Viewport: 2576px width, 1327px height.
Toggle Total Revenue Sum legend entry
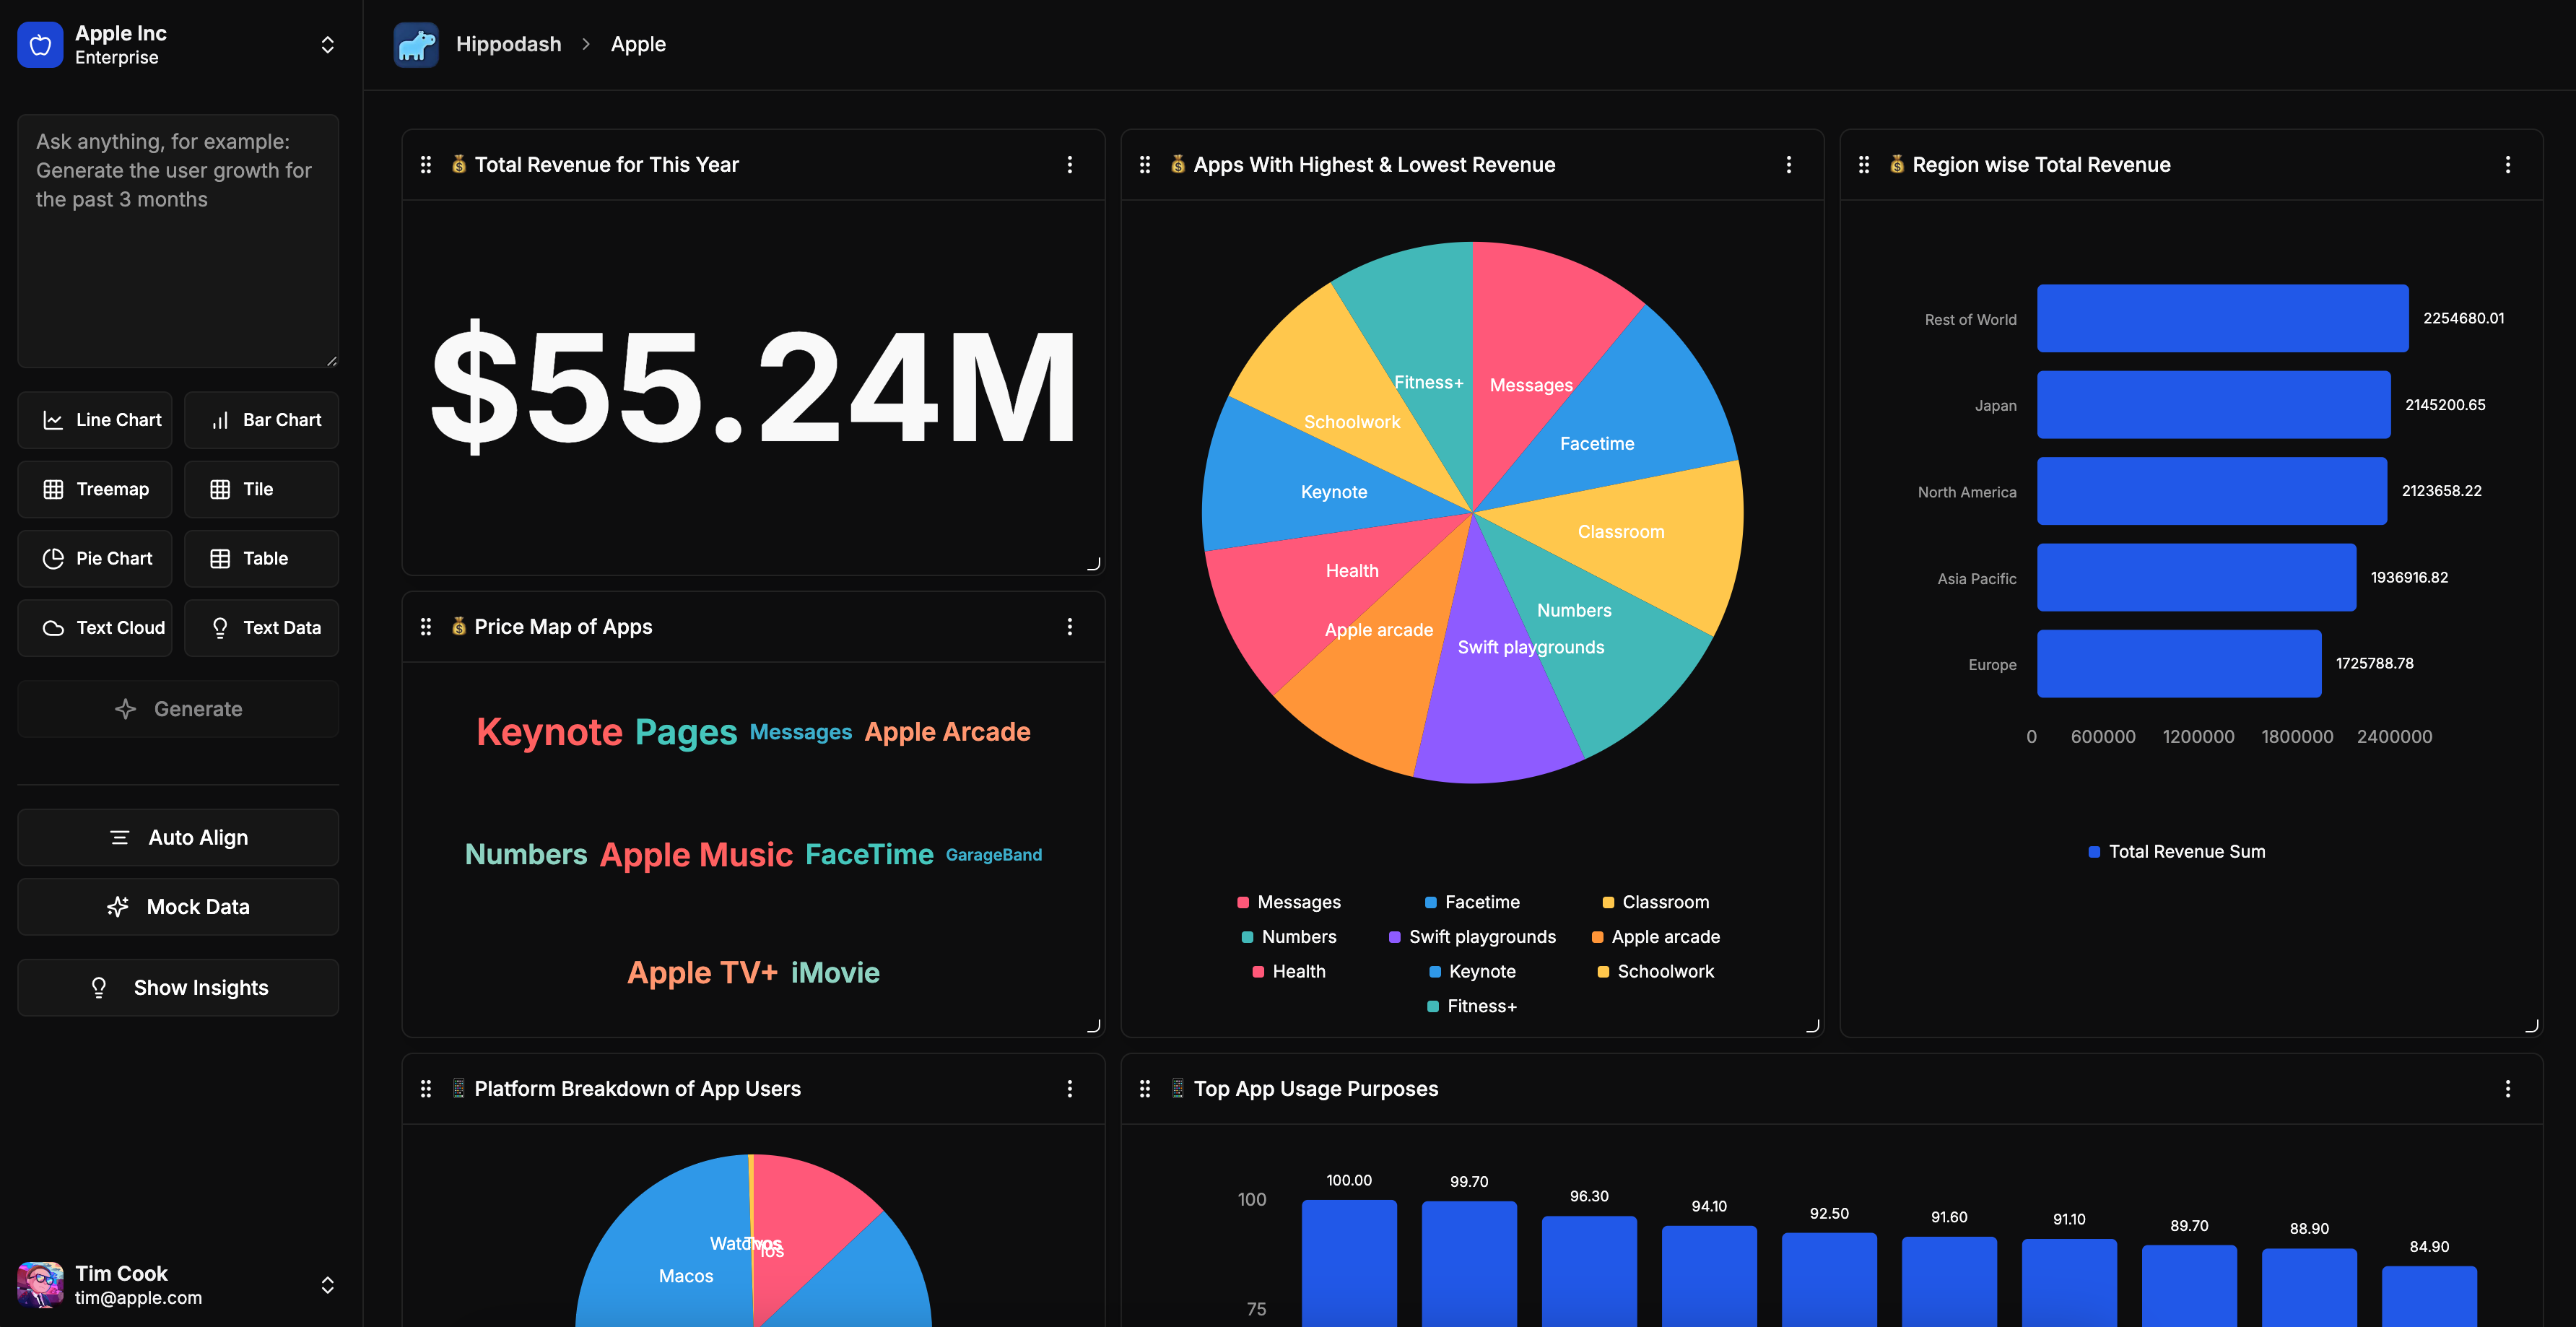[2177, 852]
